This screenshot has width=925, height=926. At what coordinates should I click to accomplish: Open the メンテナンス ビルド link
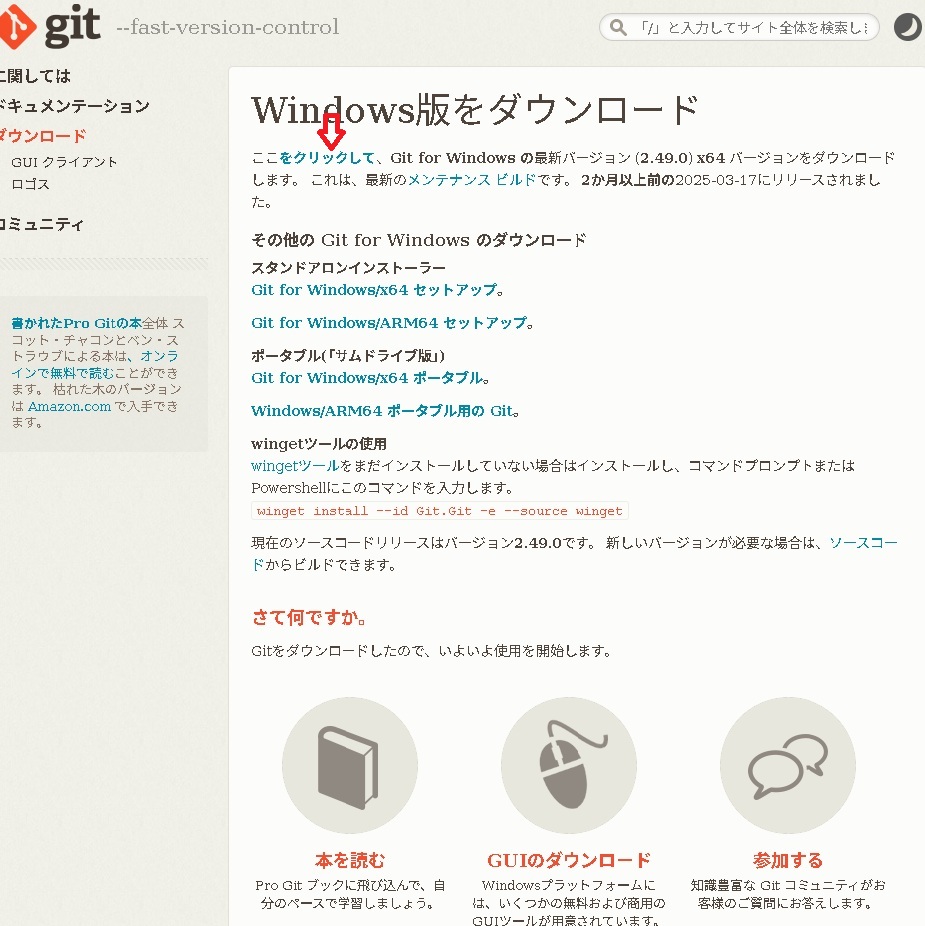472,180
